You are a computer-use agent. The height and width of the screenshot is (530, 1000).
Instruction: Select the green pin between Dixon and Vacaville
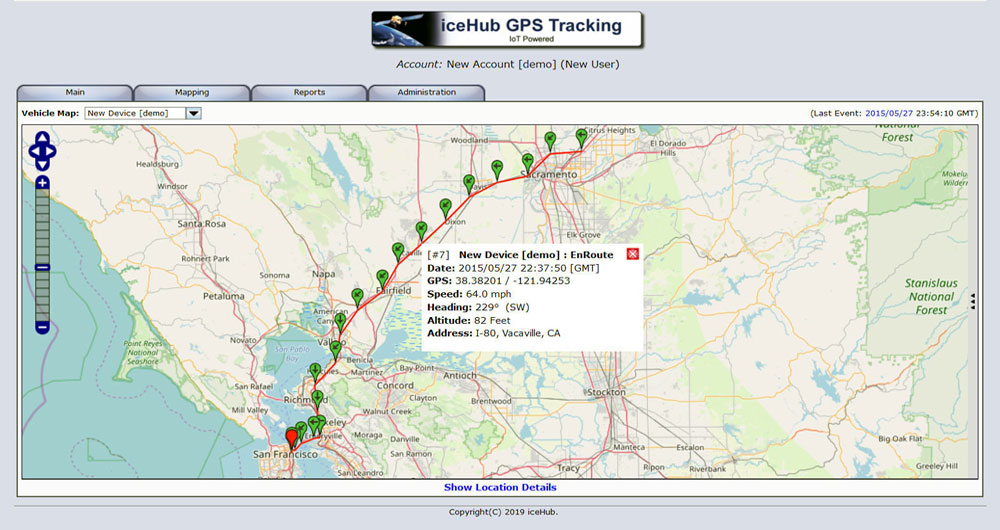421,231
